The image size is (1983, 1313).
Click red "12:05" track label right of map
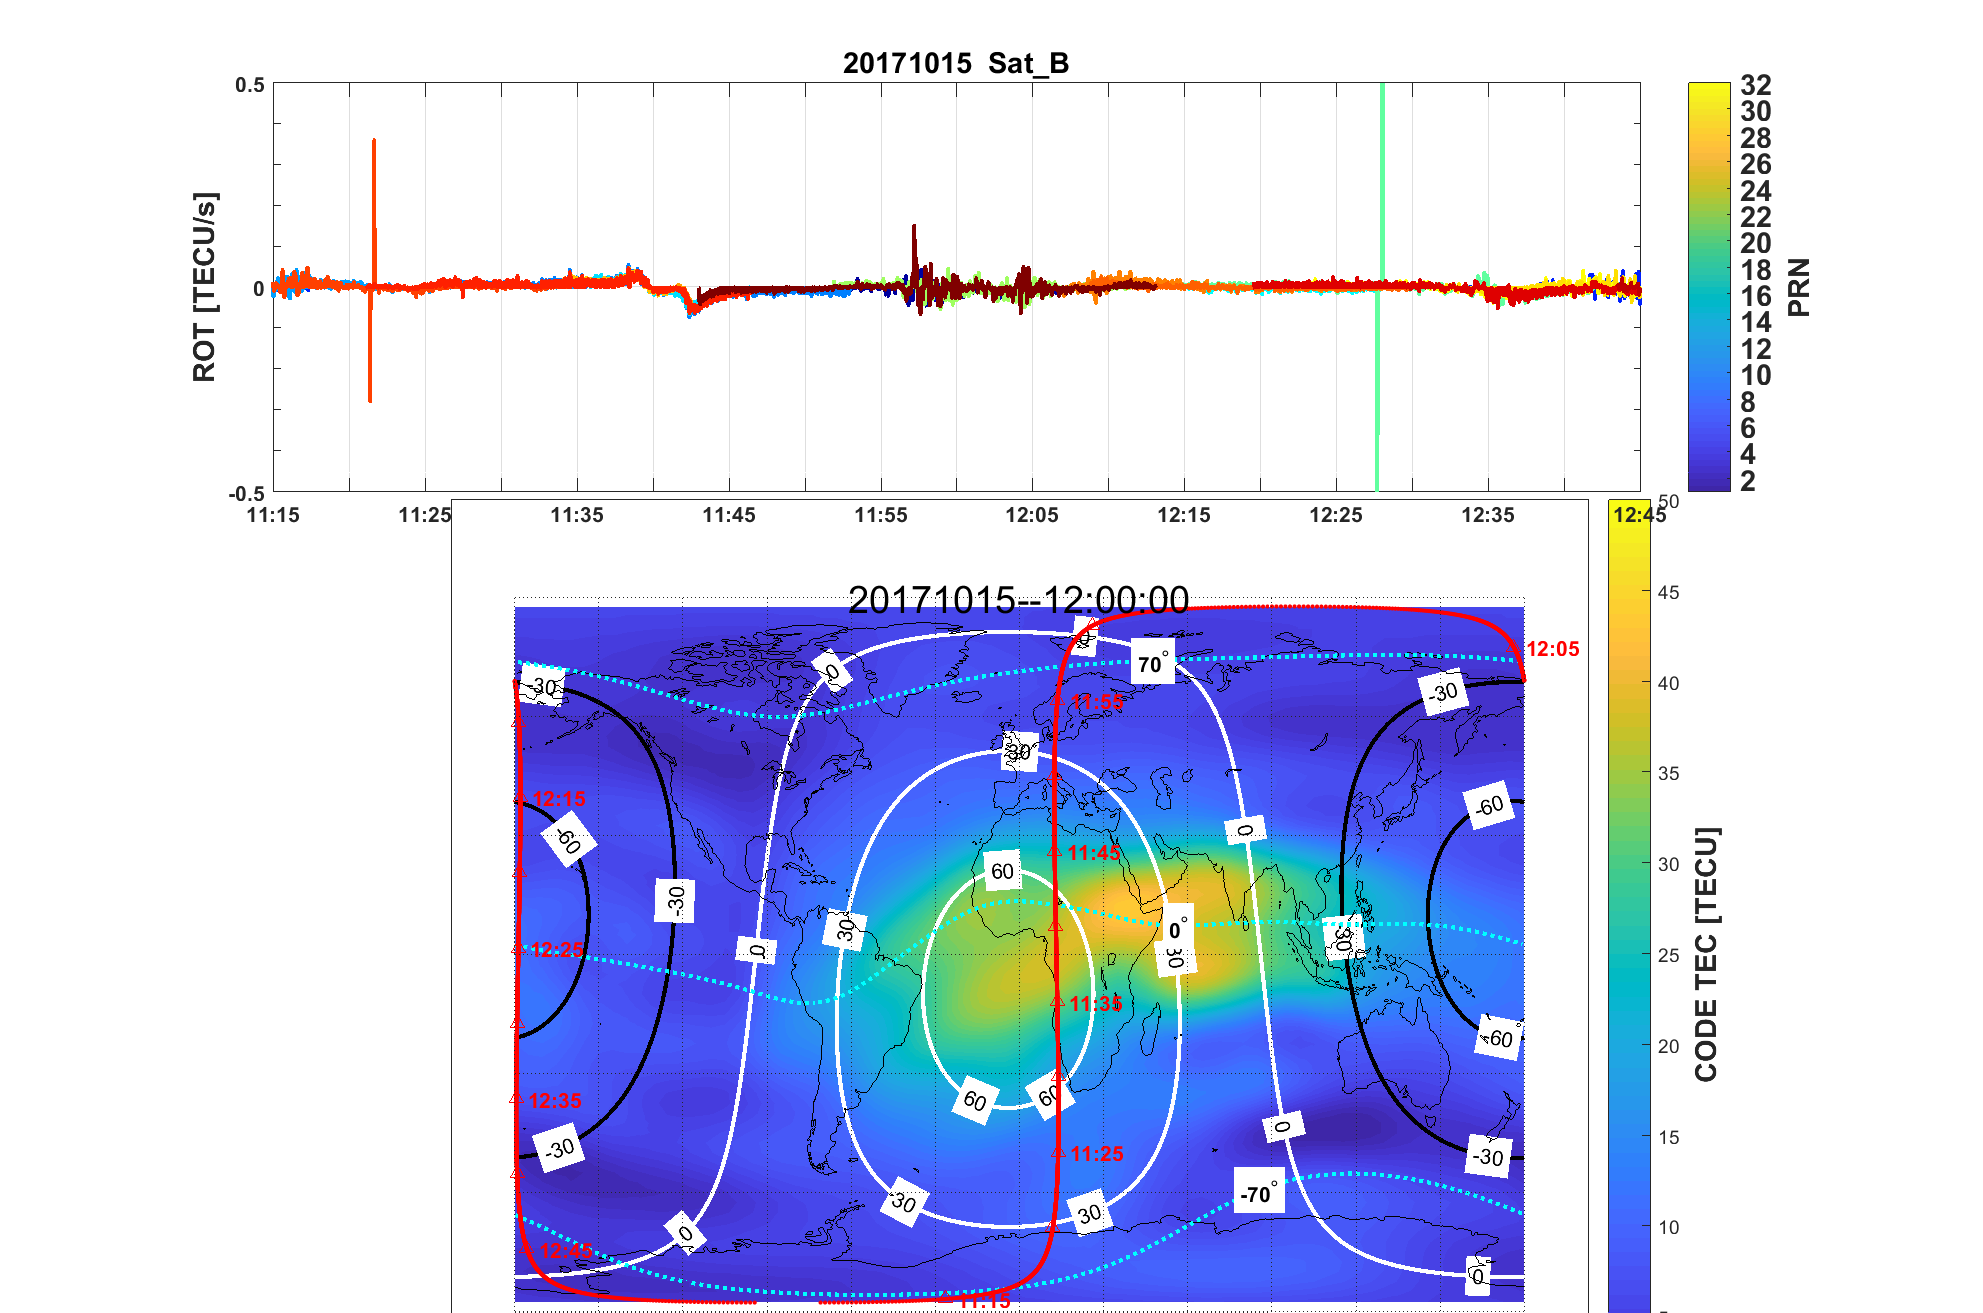click(1552, 649)
